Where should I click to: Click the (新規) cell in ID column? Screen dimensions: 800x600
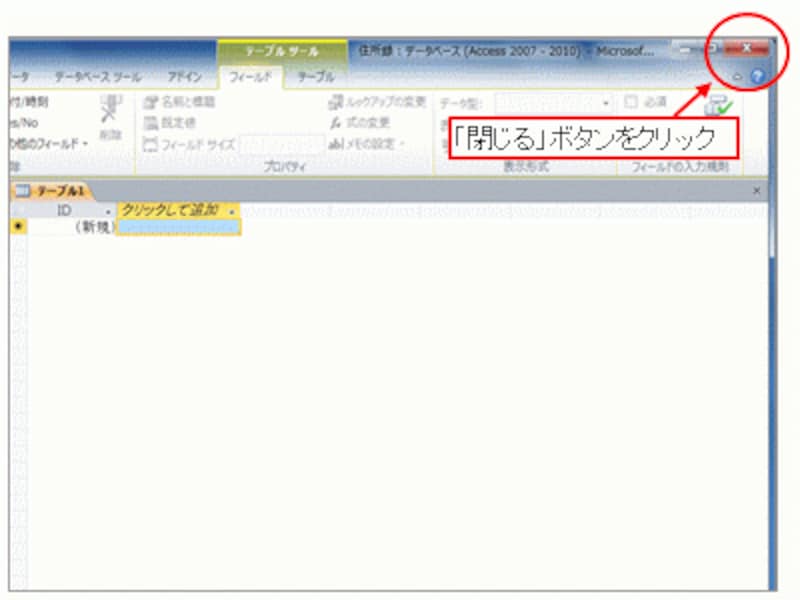(x=71, y=227)
